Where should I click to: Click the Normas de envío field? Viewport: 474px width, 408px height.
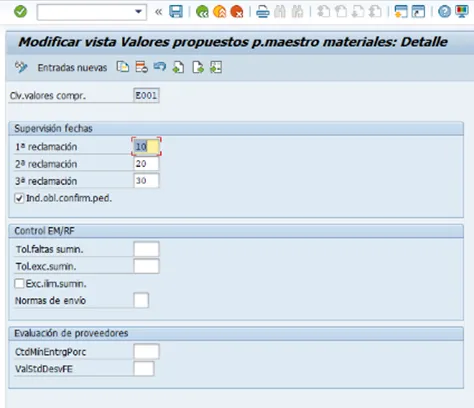point(141,300)
